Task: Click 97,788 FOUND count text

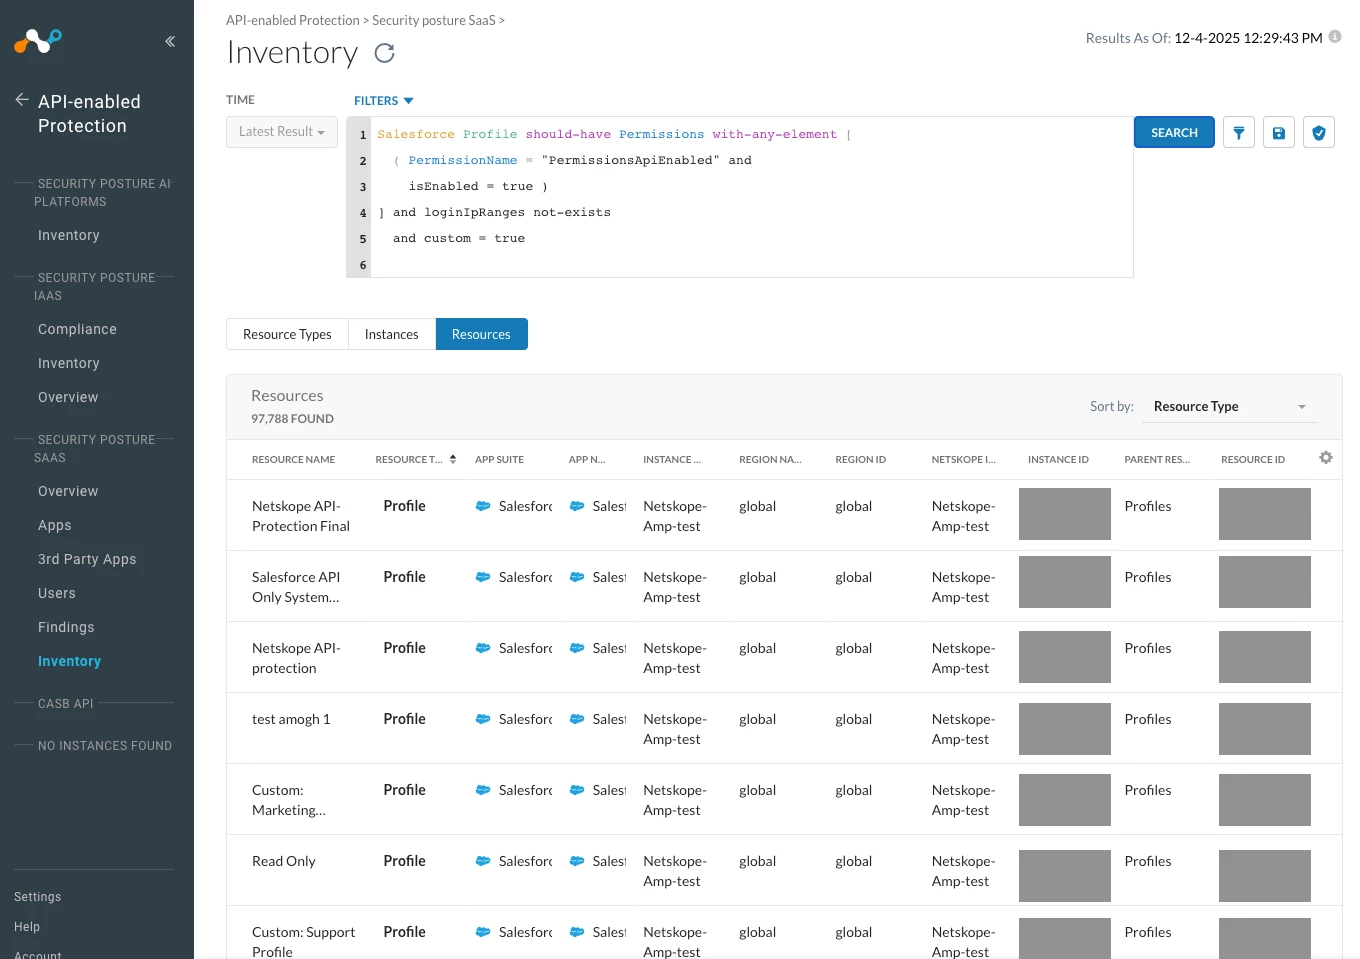Action: 292,419
